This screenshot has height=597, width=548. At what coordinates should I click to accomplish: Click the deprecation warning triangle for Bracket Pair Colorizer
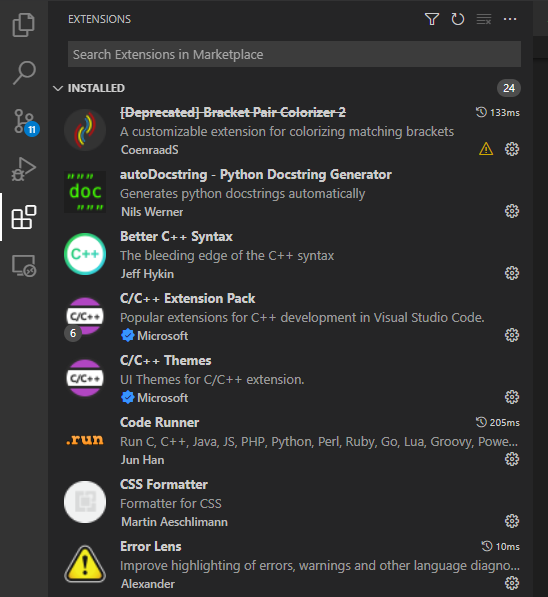[x=486, y=149]
